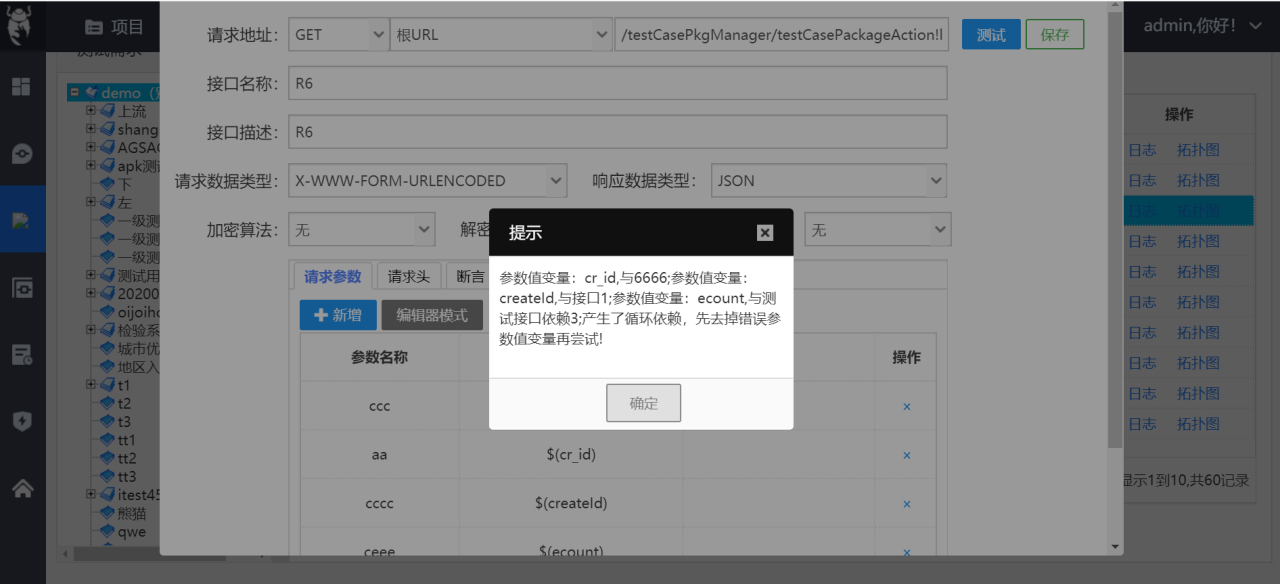Confirm the dialog with 确定

[x=643, y=403]
